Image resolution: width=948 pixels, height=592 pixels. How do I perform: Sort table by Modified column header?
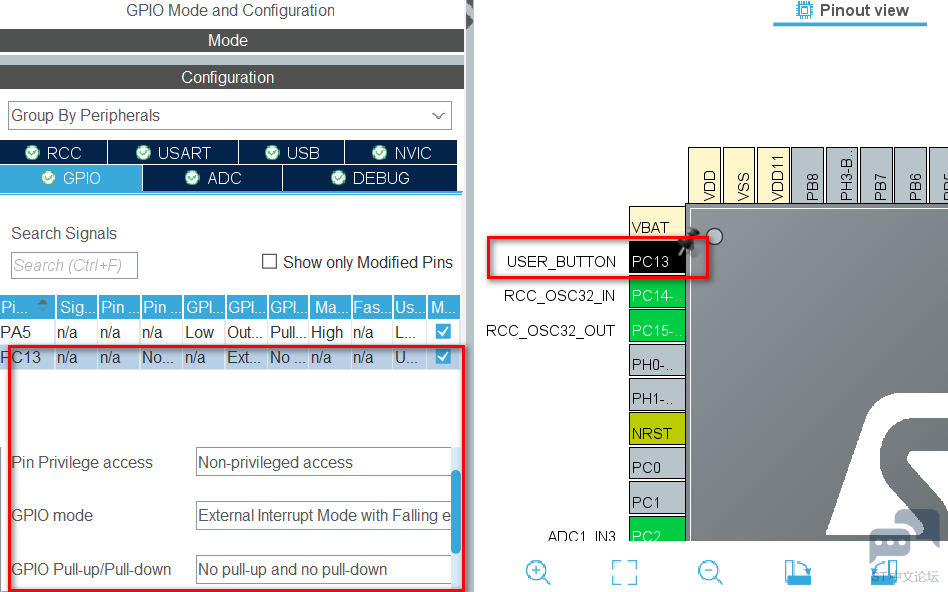tap(444, 307)
